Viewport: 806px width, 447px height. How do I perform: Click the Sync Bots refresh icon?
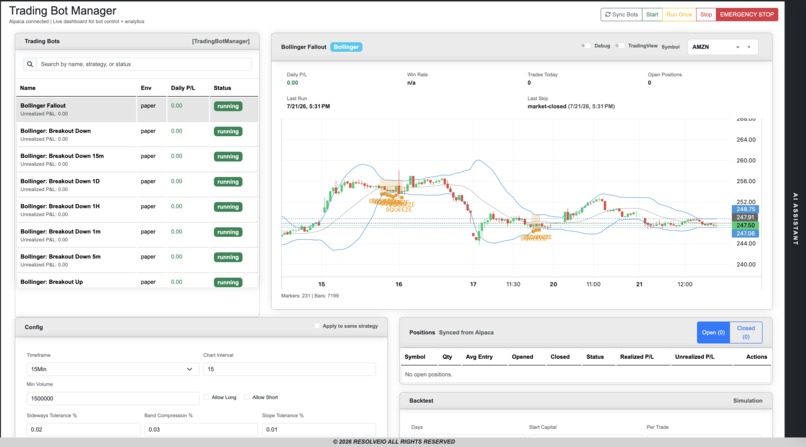coord(608,14)
